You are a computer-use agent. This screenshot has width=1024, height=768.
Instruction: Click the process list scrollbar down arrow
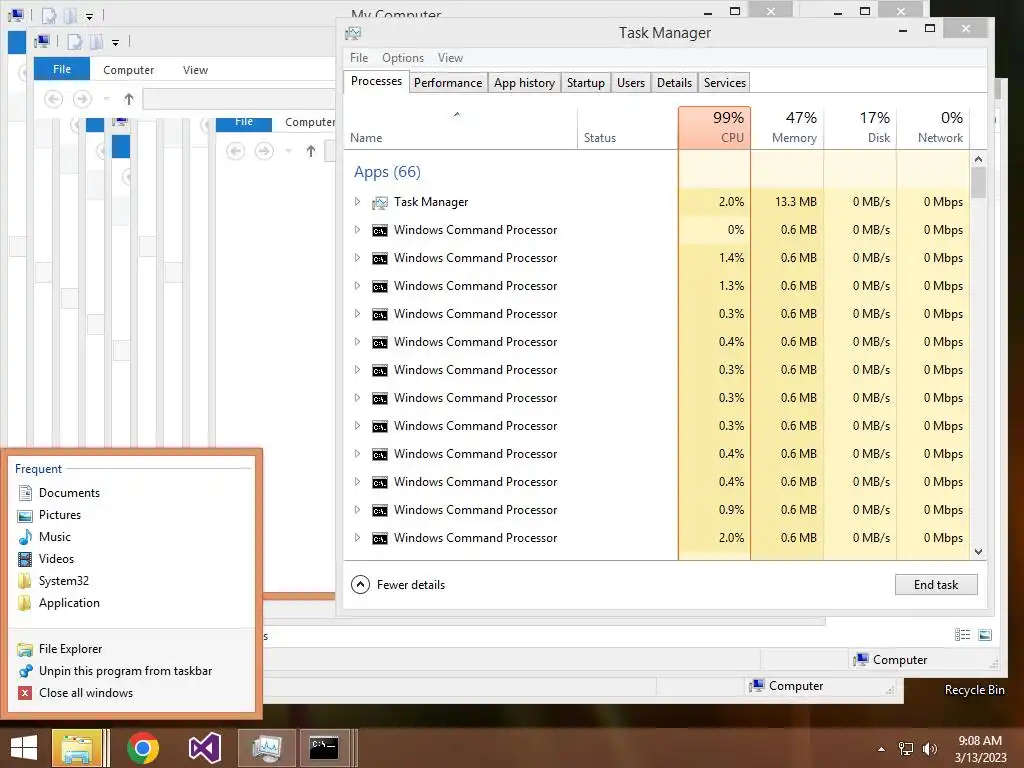pyautogui.click(x=978, y=552)
